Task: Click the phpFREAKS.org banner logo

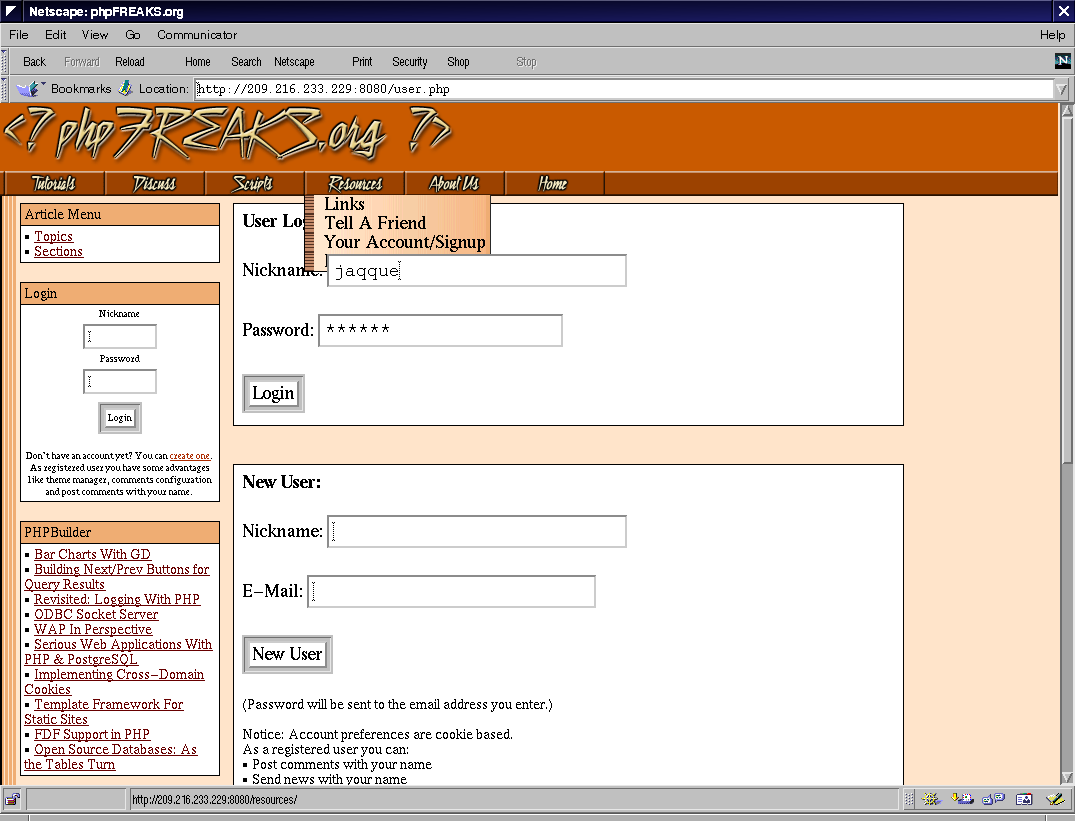Action: 227,132
